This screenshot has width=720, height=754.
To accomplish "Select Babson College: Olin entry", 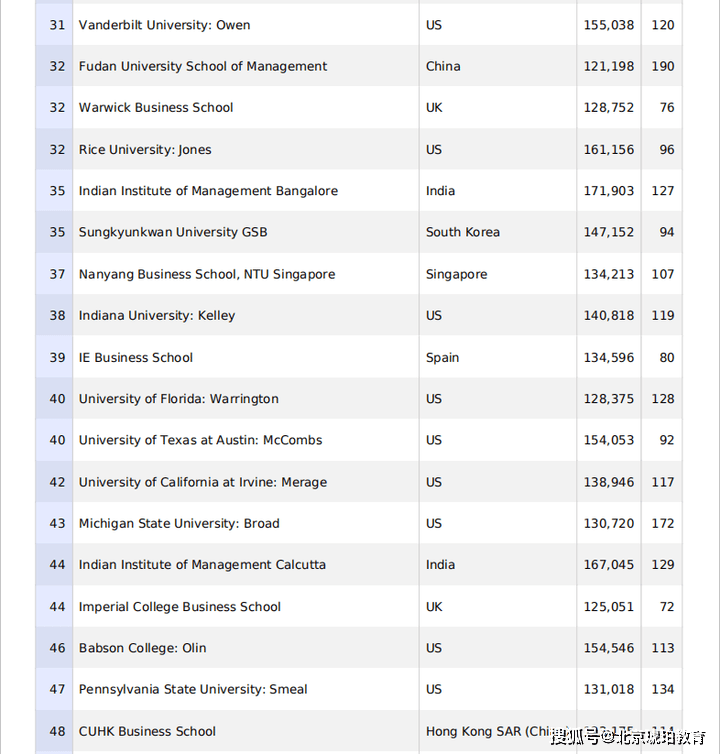I will (143, 648).
